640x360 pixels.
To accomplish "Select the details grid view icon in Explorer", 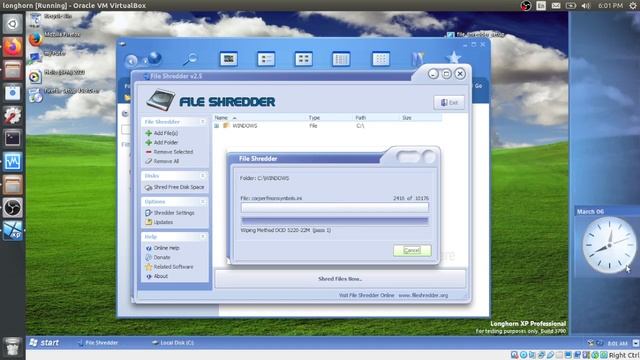I will 380,59.
